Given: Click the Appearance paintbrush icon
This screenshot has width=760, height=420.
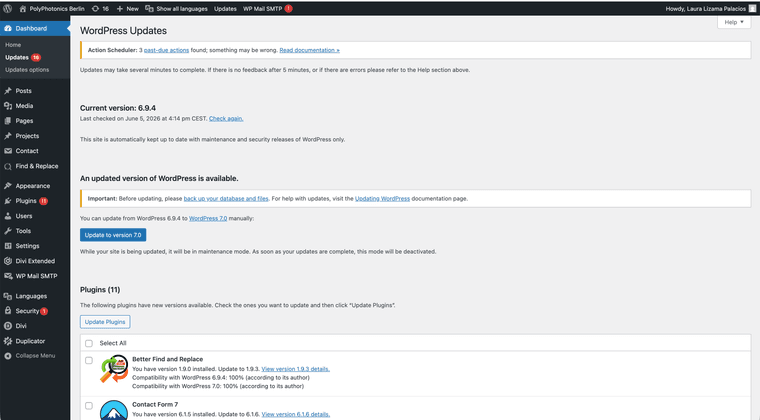Looking at the screenshot, I should coord(8,186).
